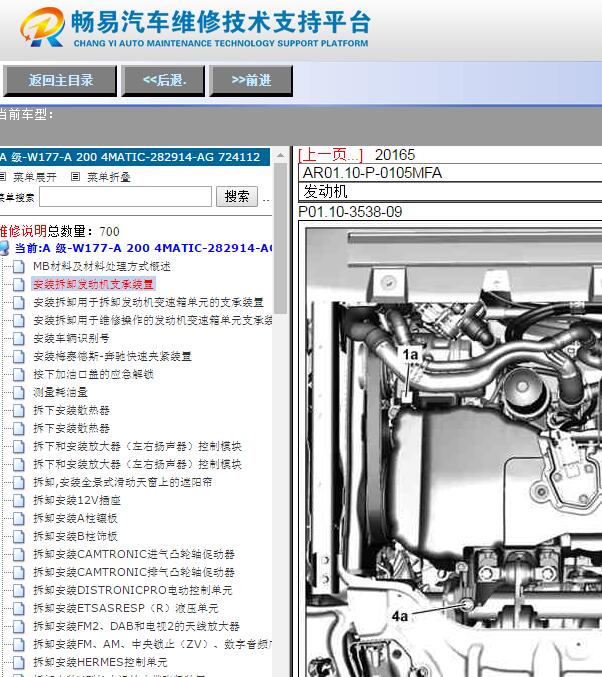Click the sidebar scrollbar up arrow
Image resolution: width=602 pixels, height=677 pixels.
[x=281, y=155]
